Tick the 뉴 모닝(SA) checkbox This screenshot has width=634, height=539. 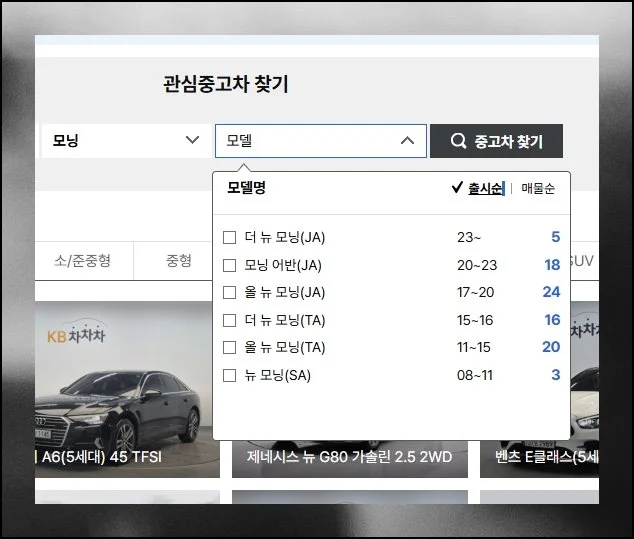coord(229,375)
